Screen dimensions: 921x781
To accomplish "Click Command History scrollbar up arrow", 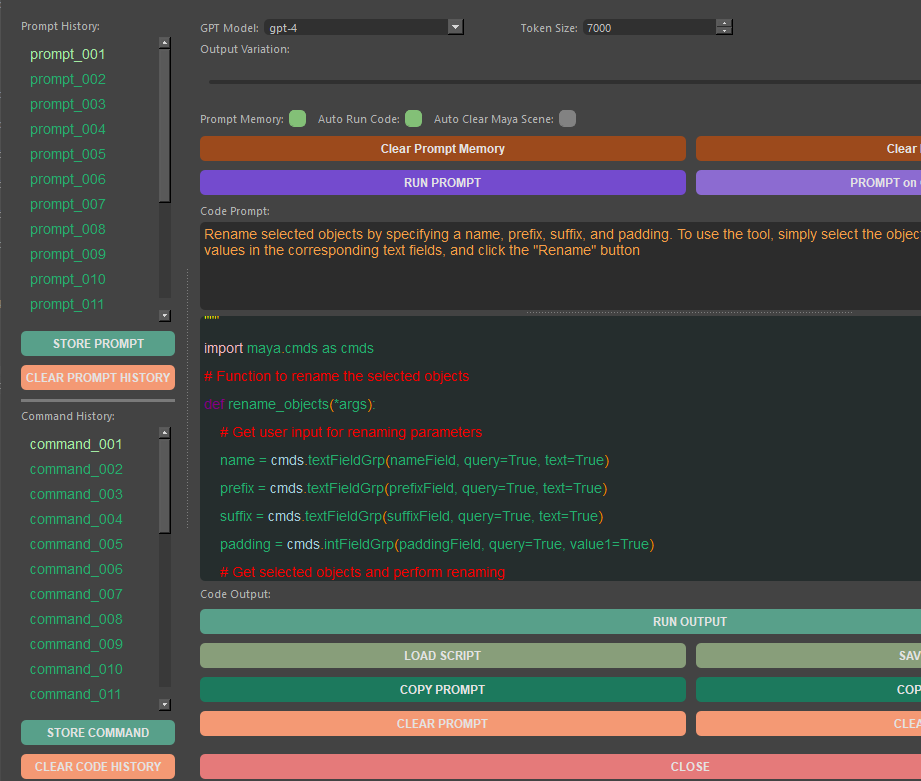I will point(165,432).
